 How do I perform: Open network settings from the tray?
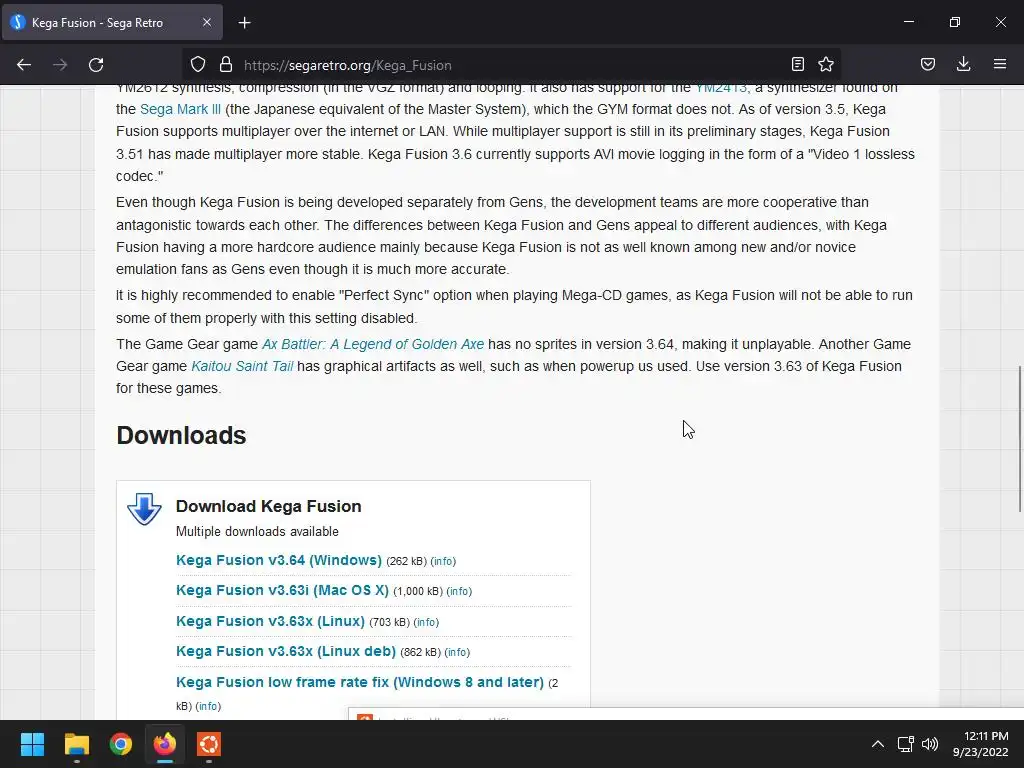pyautogui.click(x=905, y=744)
